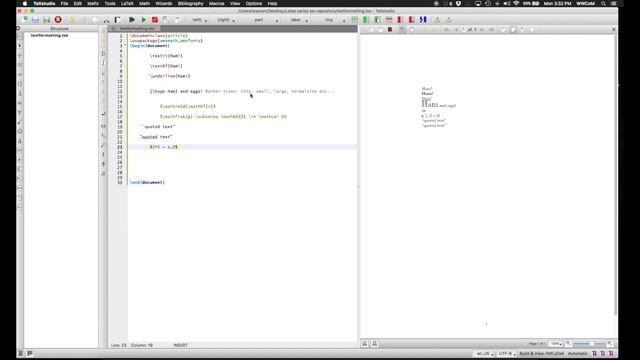Click the PDF page number field

(x=464, y=29)
